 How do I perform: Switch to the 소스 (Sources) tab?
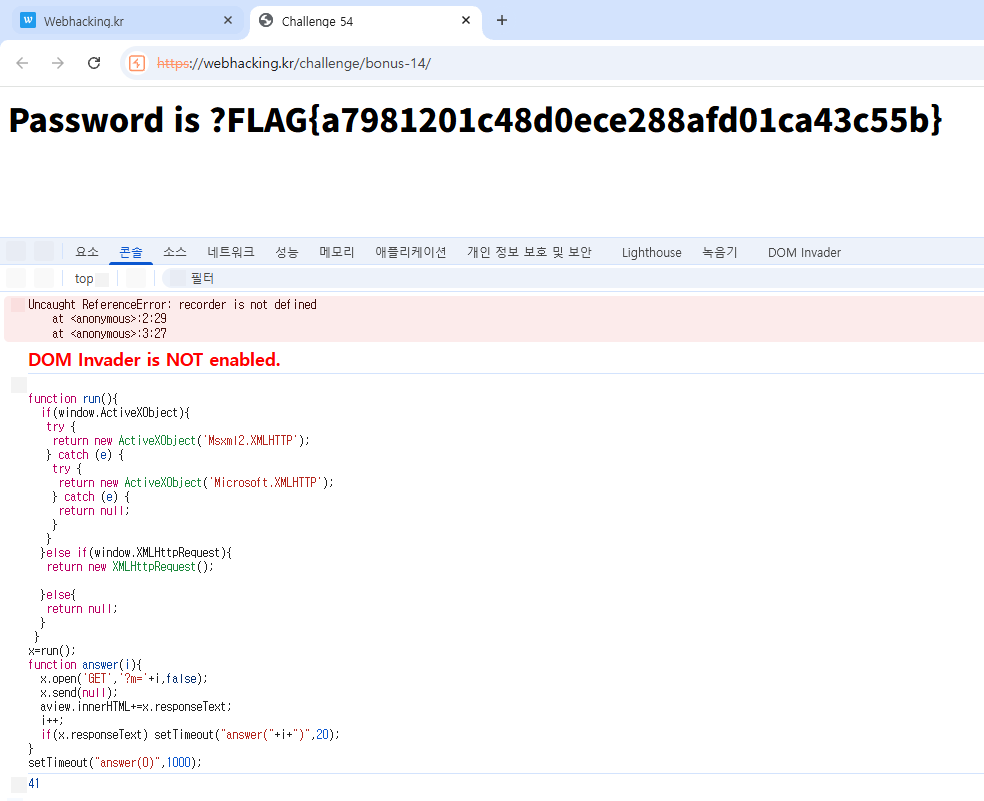click(x=175, y=252)
